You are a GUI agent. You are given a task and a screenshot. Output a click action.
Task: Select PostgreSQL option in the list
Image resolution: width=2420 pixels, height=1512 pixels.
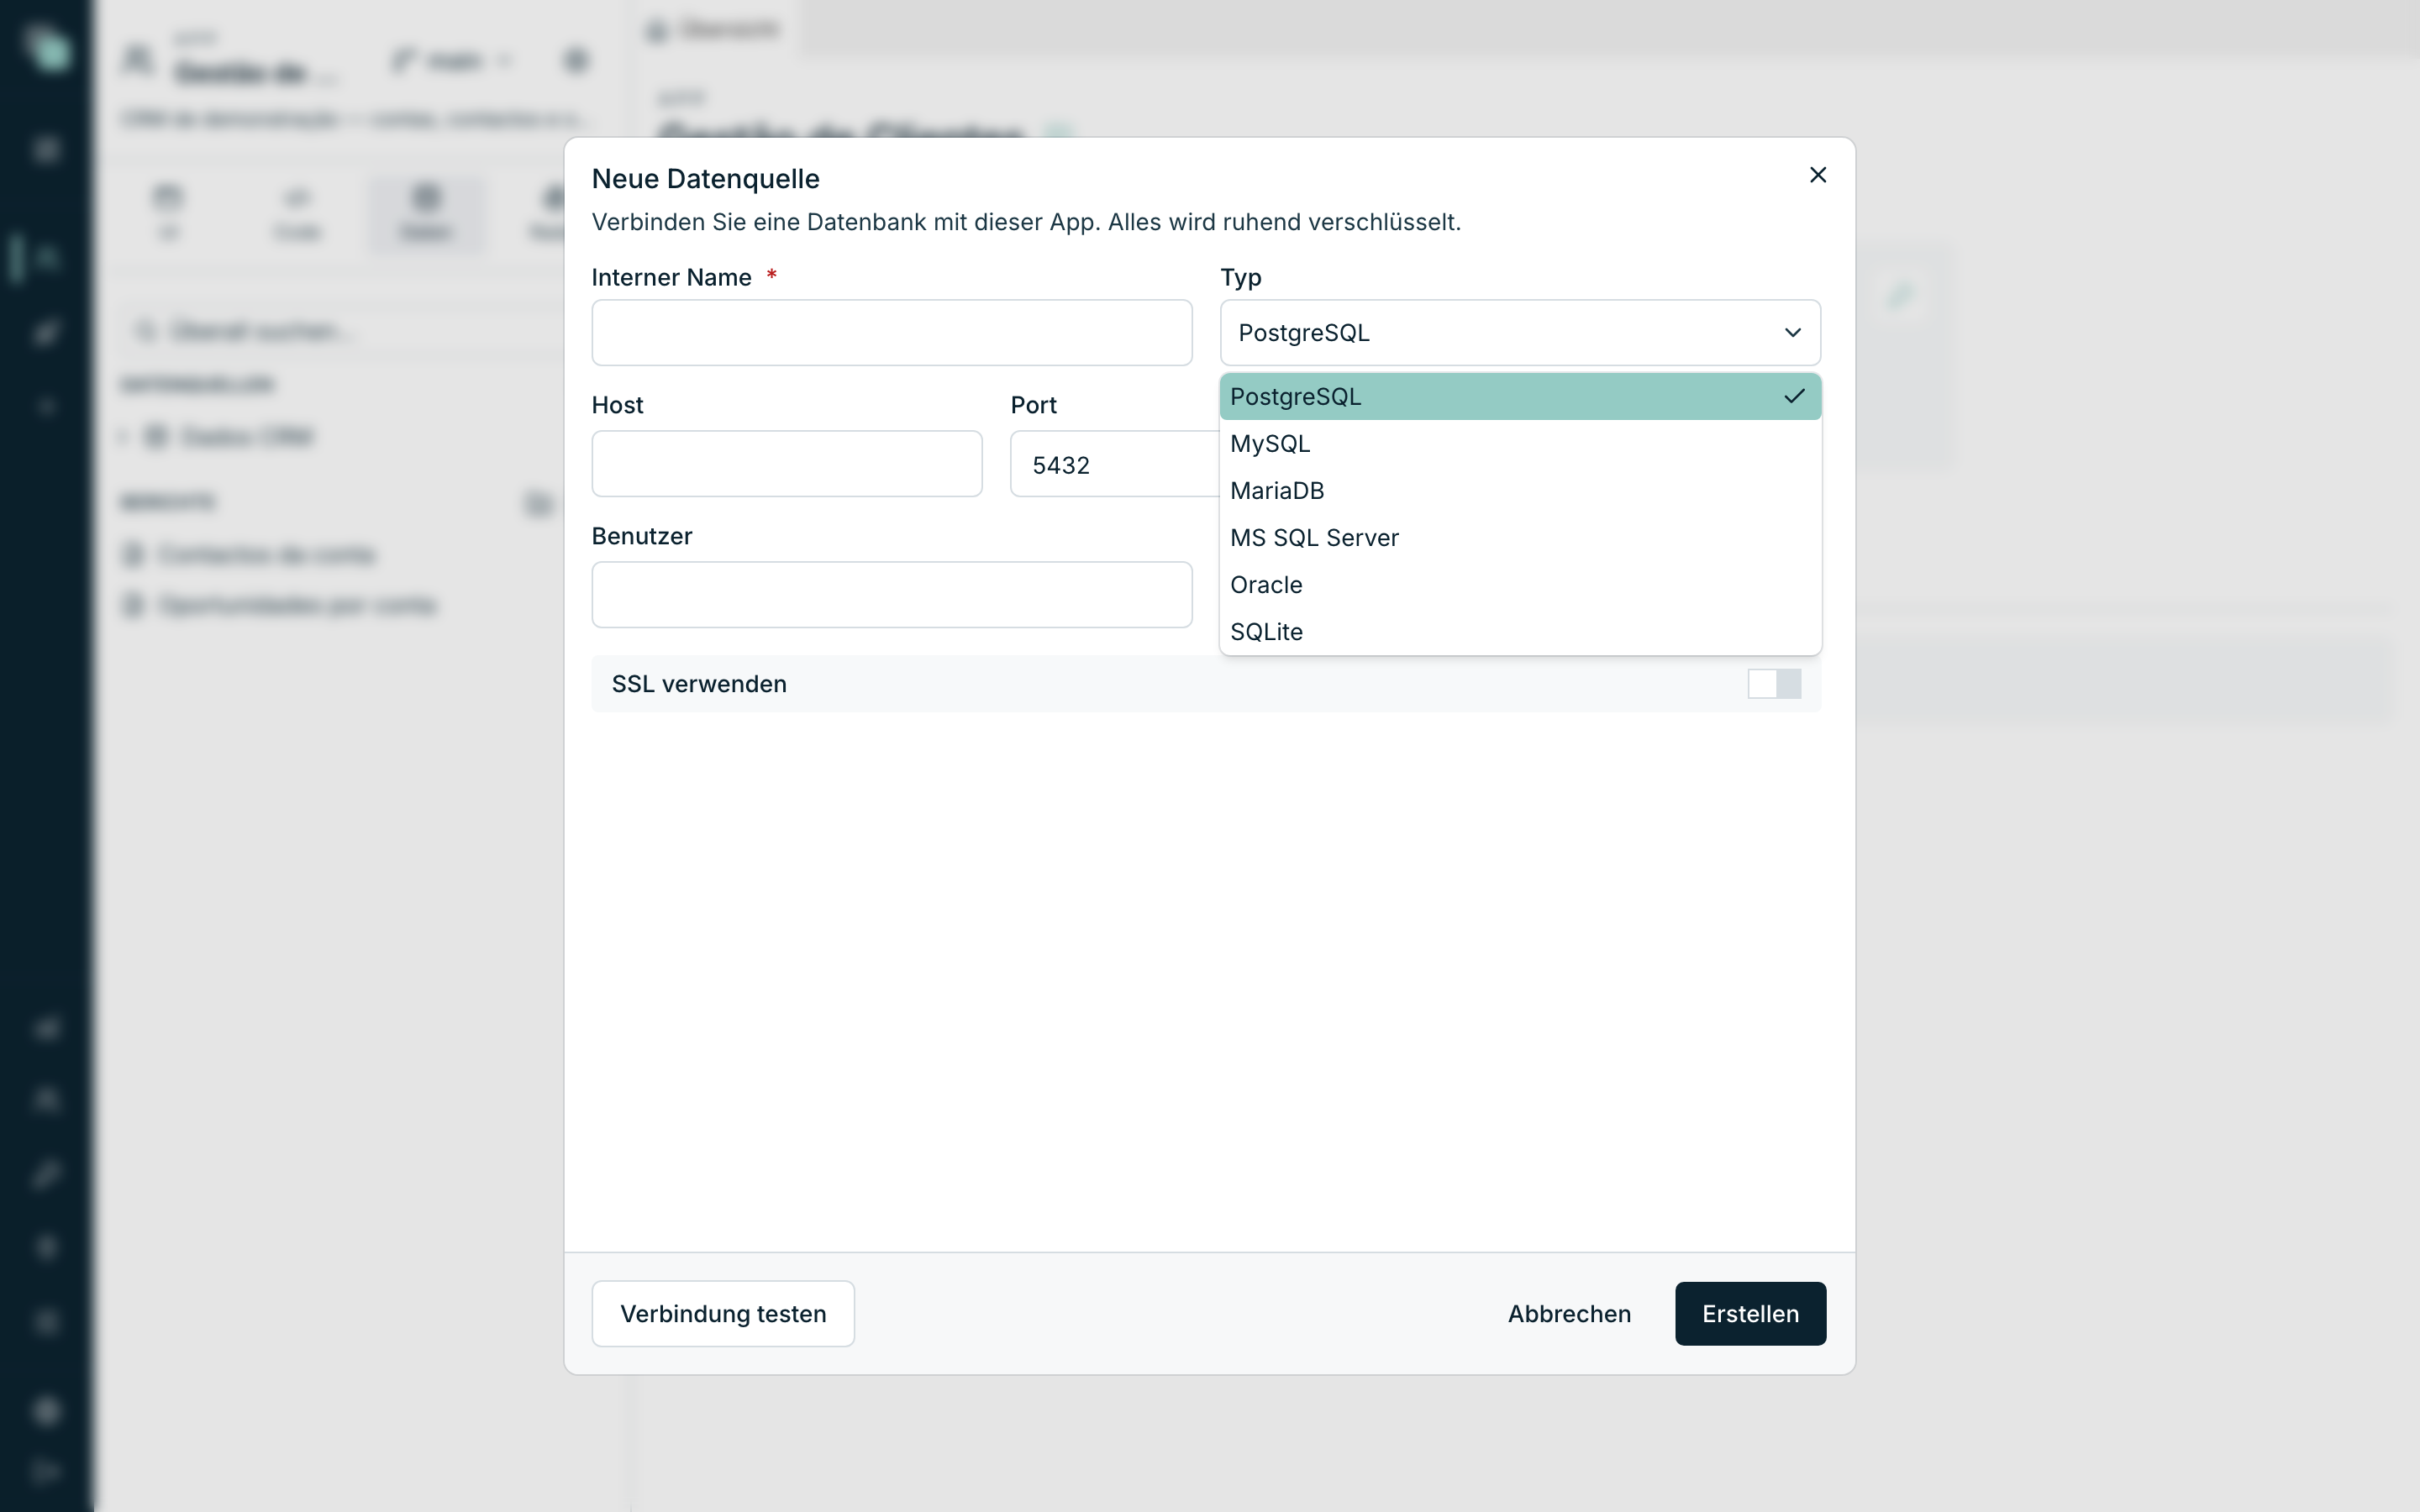pos(1520,396)
